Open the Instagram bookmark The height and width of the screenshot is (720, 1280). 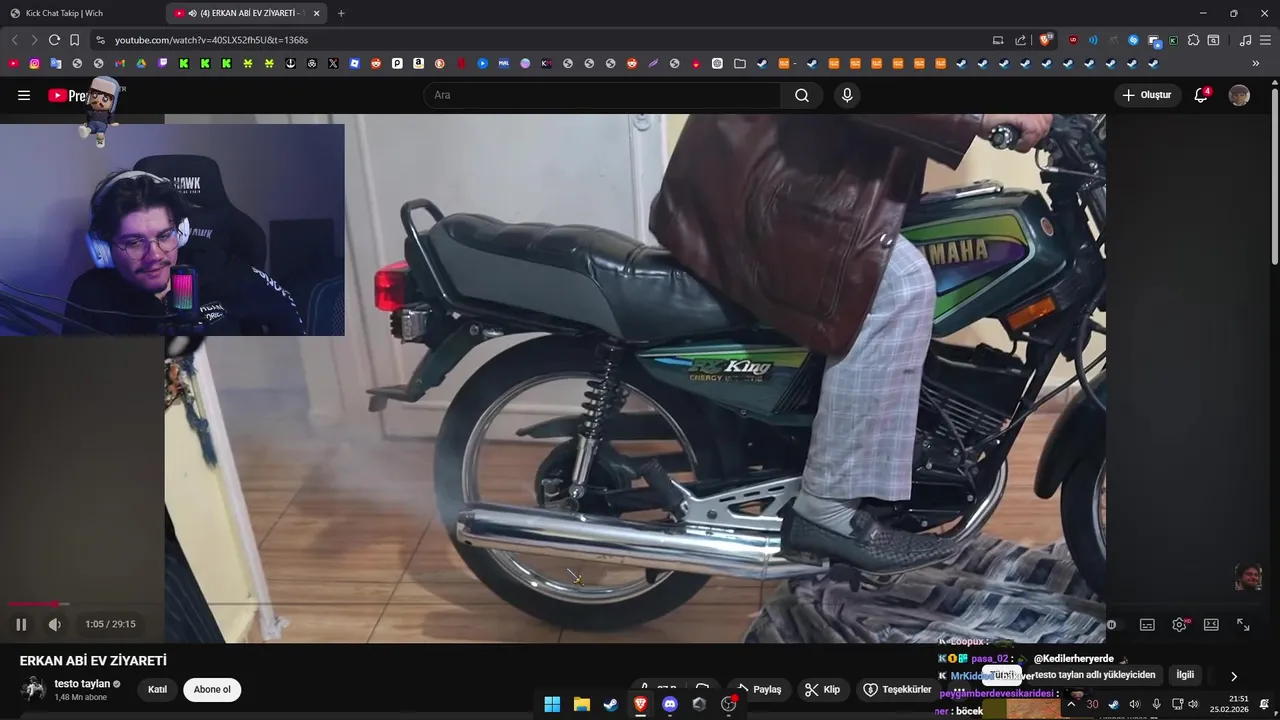[x=35, y=63]
